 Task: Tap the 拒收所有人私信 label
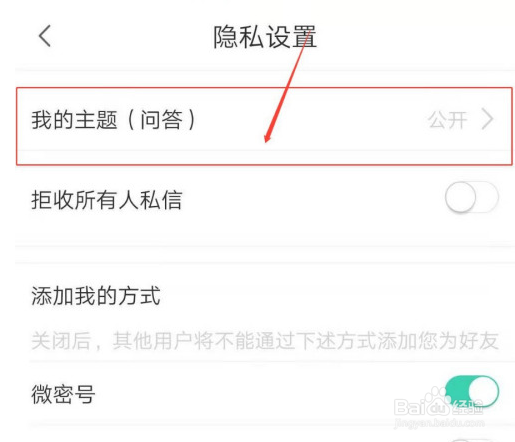tap(107, 200)
